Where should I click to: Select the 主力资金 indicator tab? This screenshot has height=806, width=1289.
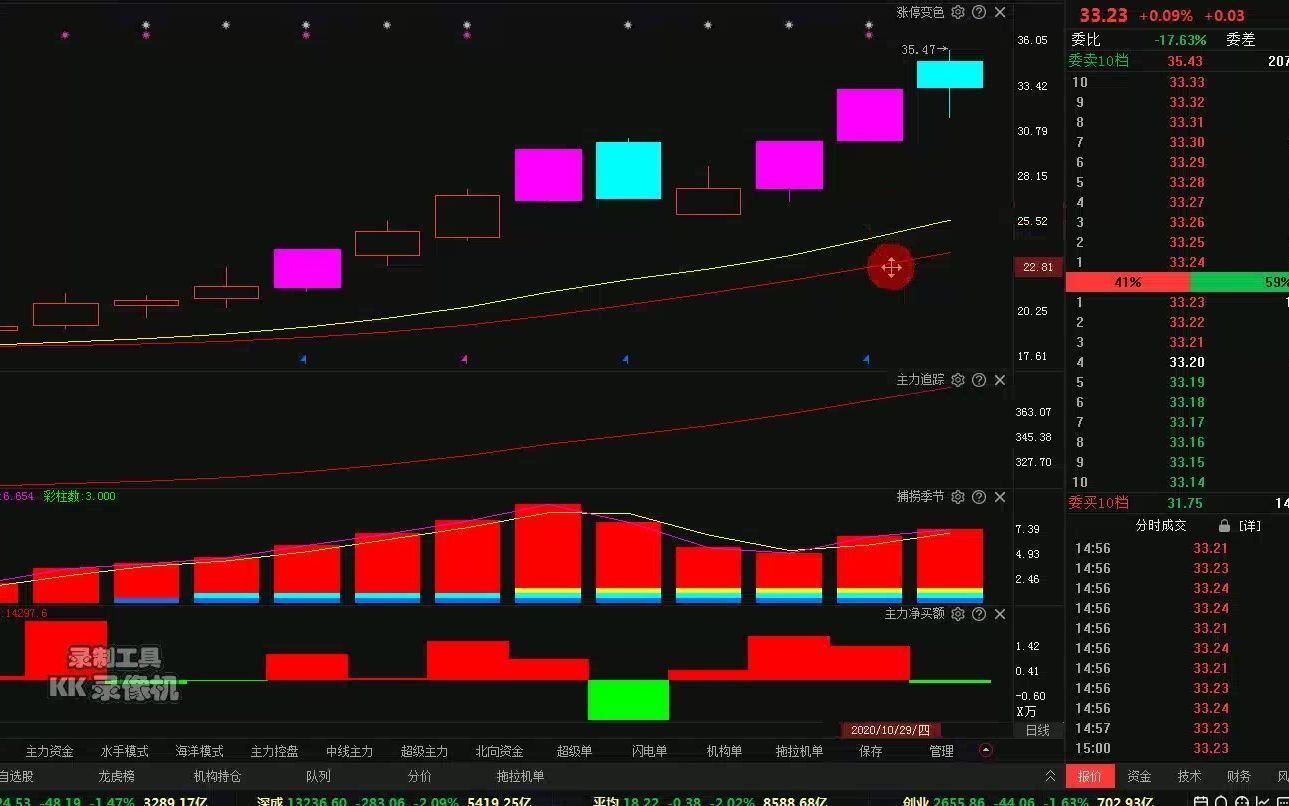point(50,751)
